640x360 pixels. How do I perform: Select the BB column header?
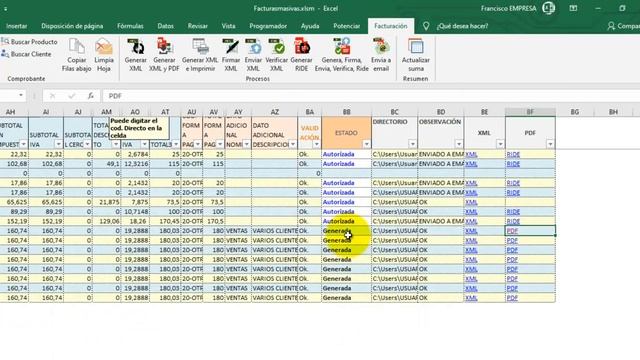tap(347, 112)
